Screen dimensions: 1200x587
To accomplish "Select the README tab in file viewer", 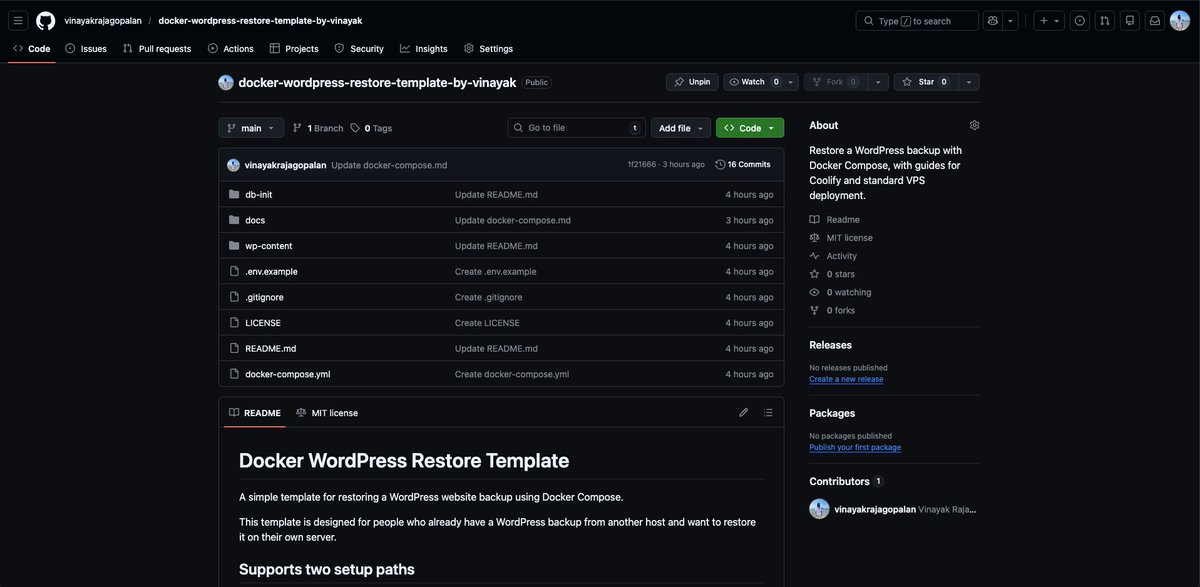I will pyautogui.click(x=255, y=412).
